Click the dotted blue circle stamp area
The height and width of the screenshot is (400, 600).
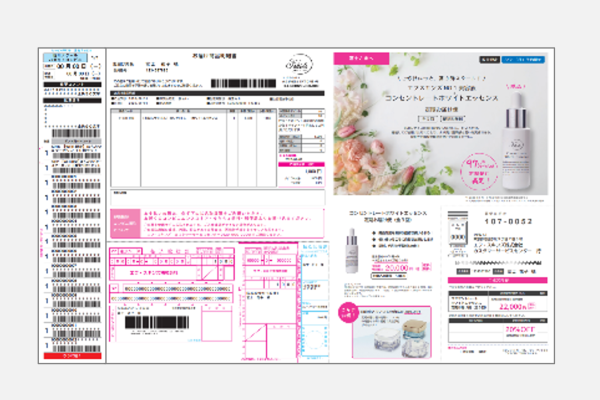314,340
